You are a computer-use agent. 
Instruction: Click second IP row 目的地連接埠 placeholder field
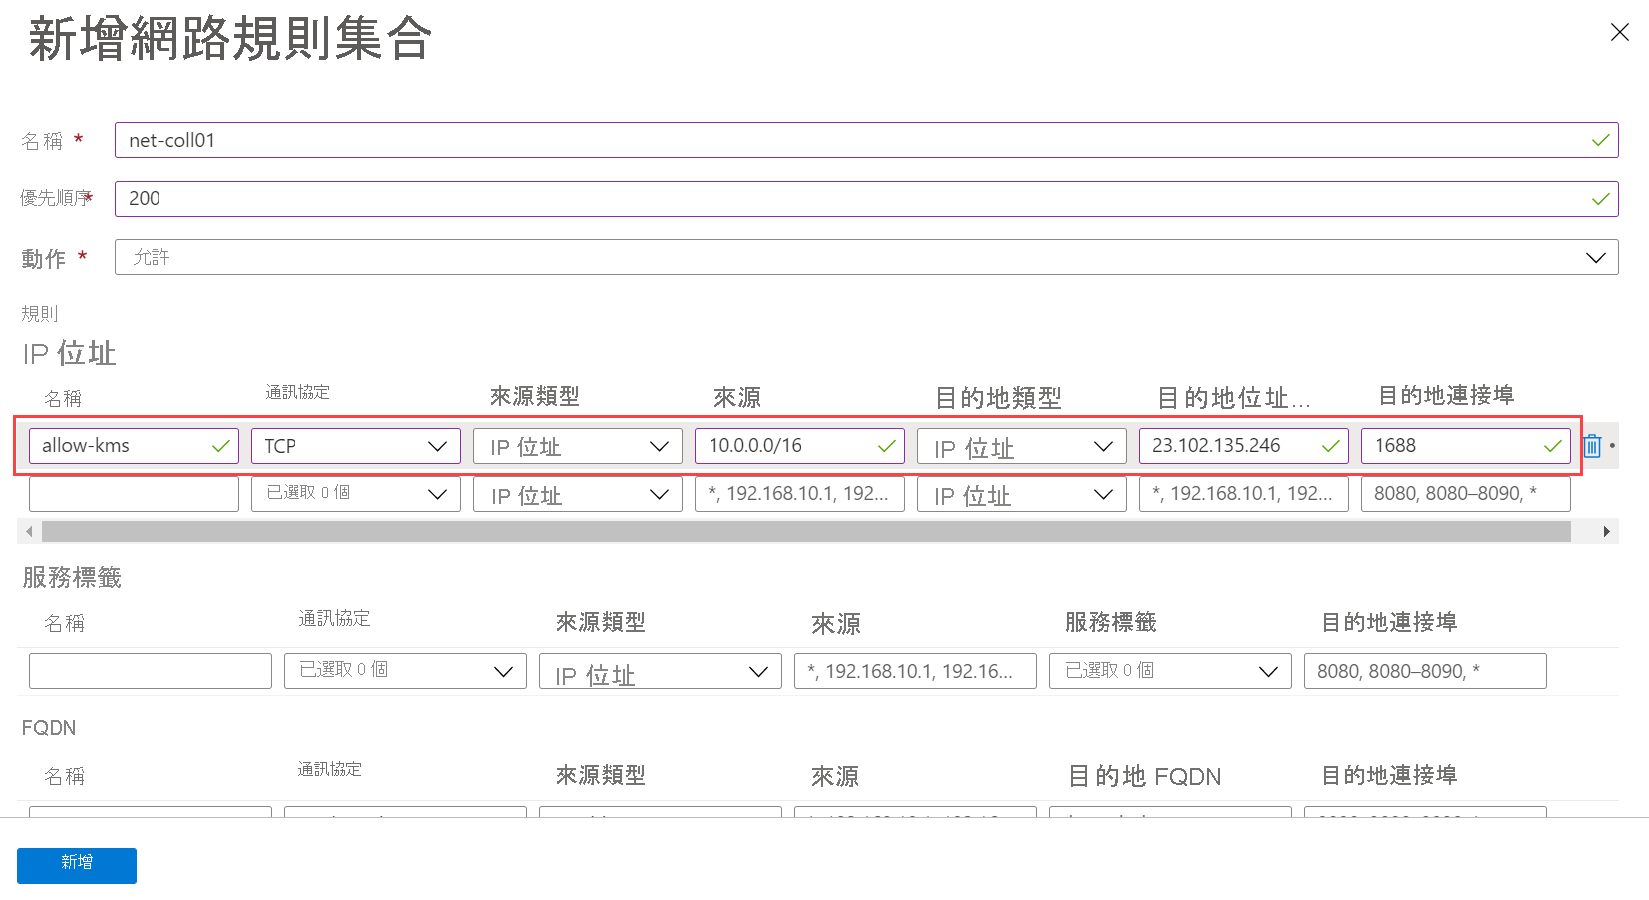(x=1466, y=494)
